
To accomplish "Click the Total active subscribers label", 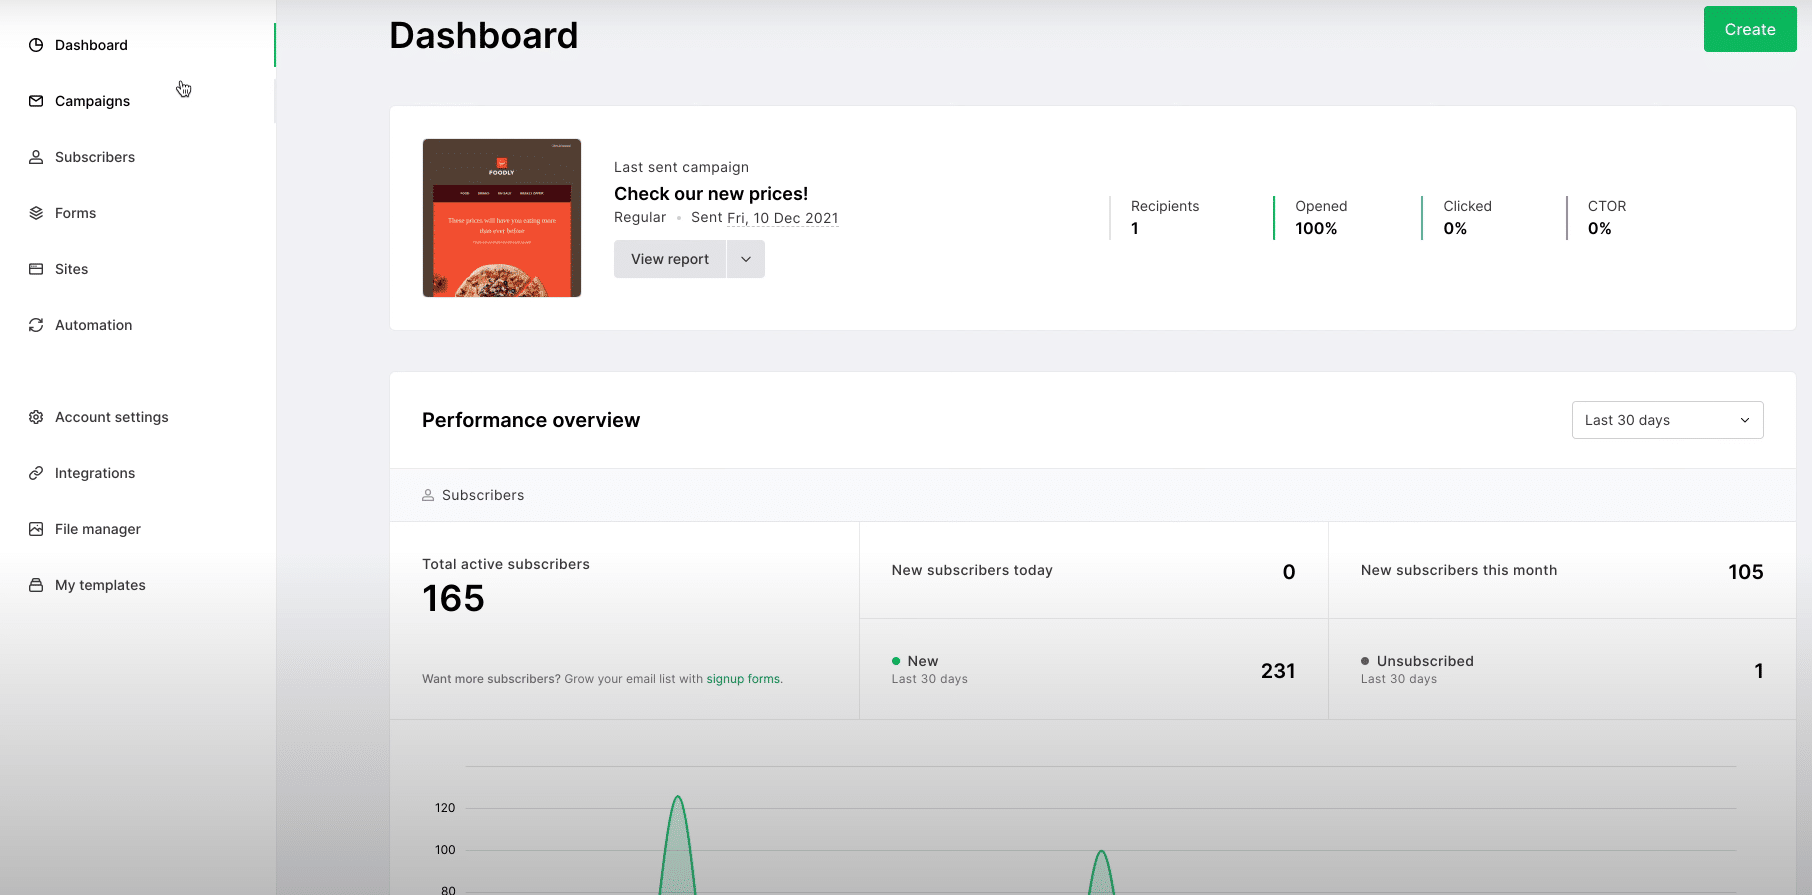I will pos(506,564).
